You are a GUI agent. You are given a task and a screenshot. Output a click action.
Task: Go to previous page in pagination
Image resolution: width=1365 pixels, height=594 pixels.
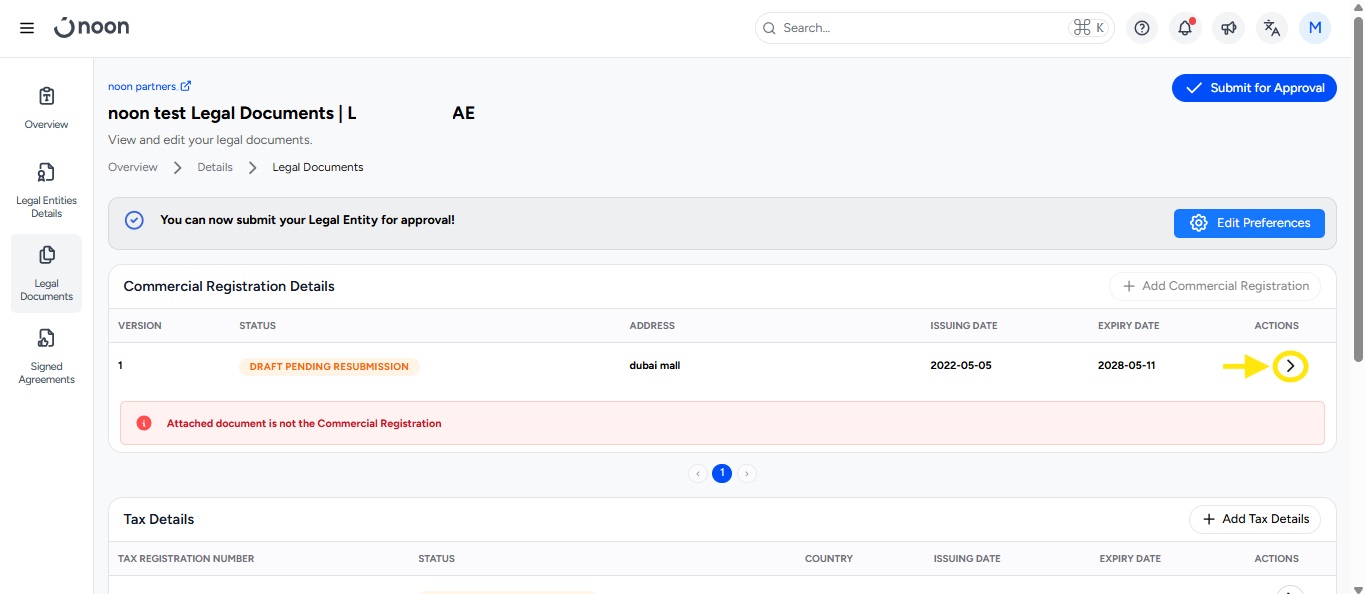pos(698,474)
